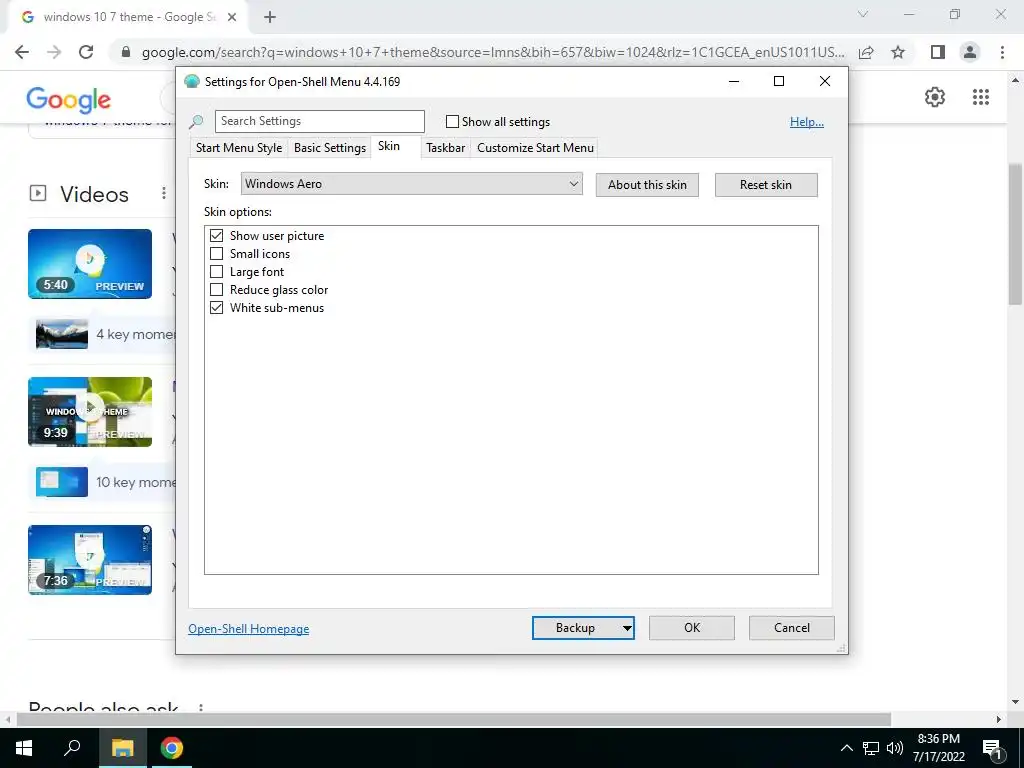The width and height of the screenshot is (1024, 768).
Task: Open Customize Start Menu tab
Action: (x=536, y=148)
